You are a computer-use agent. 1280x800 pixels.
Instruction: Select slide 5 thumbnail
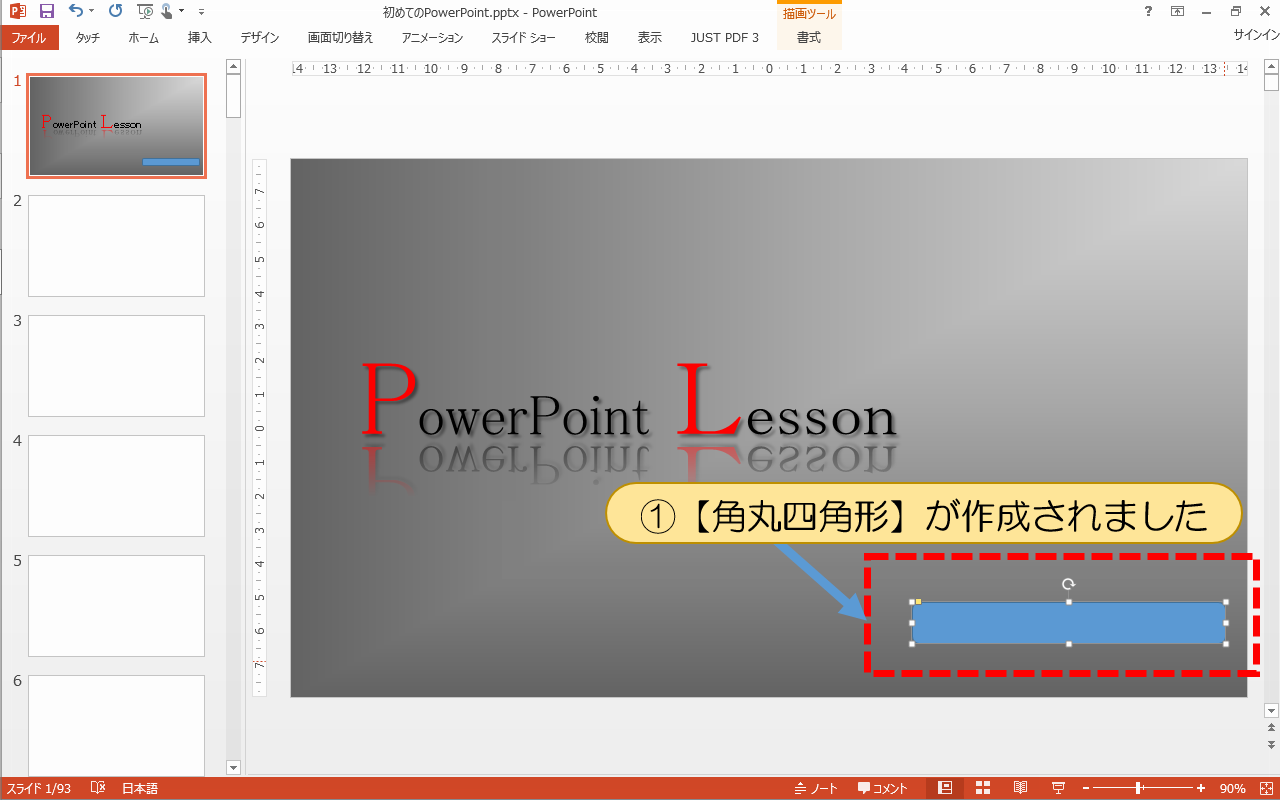pyautogui.click(x=116, y=606)
